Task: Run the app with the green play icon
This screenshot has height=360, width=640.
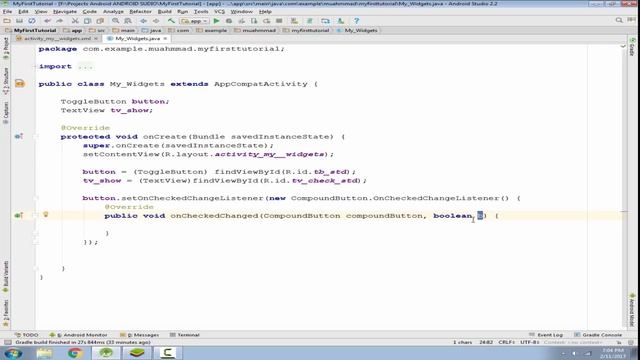Action: tap(216, 21)
